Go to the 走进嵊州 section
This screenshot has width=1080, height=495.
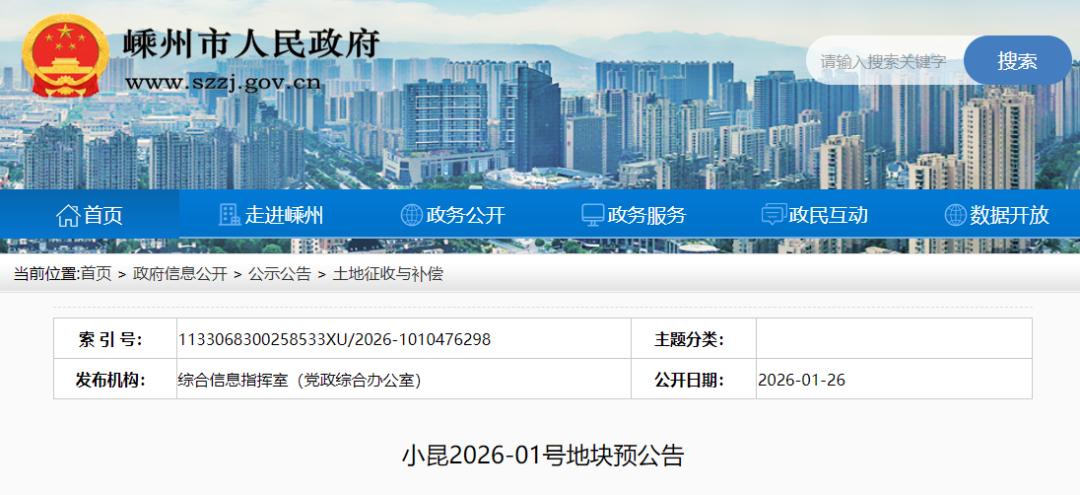(x=284, y=215)
